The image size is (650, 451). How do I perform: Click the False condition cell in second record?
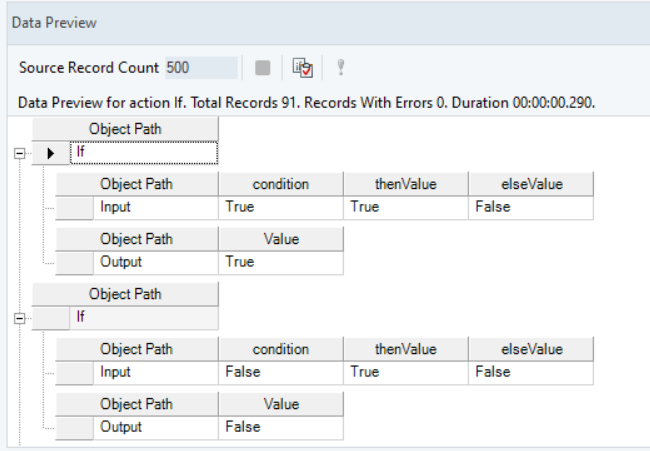pos(281,372)
